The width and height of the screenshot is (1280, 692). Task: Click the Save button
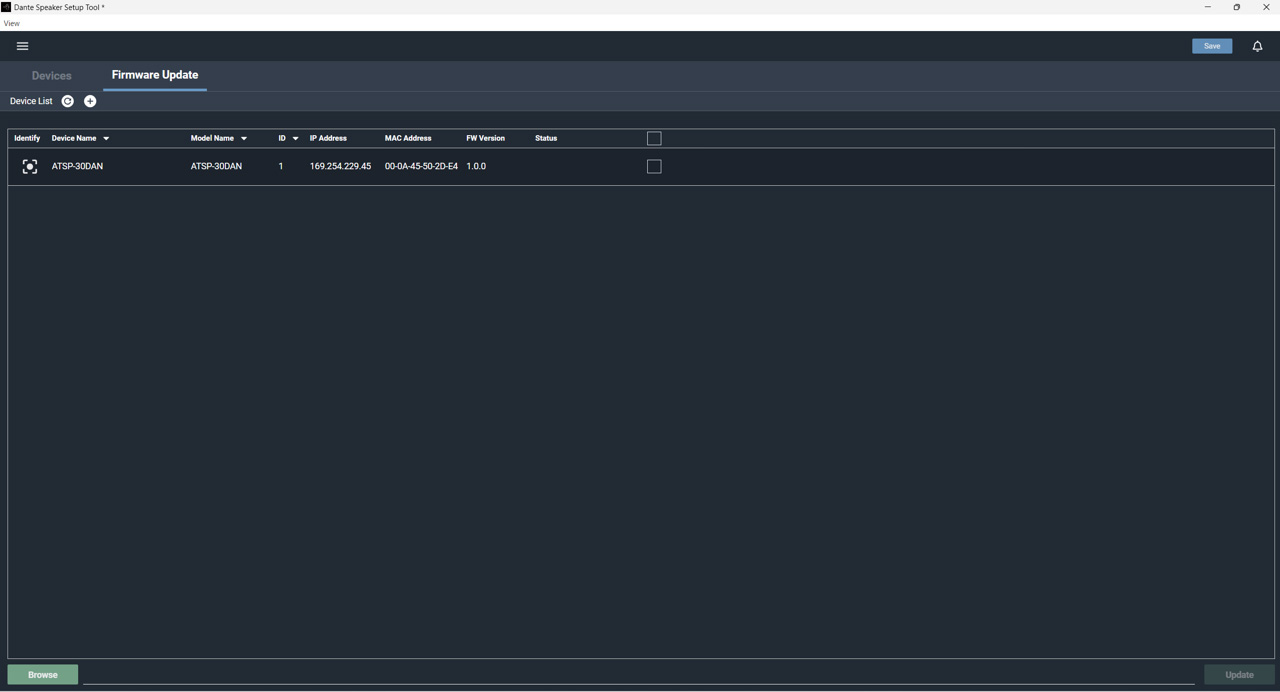pos(1212,46)
